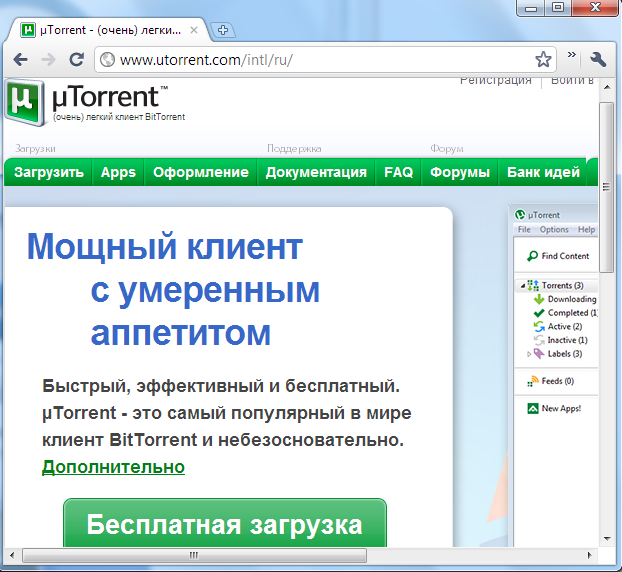622x572 pixels.
Task: Open Форумы navigation tab
Action: point(460,172)
